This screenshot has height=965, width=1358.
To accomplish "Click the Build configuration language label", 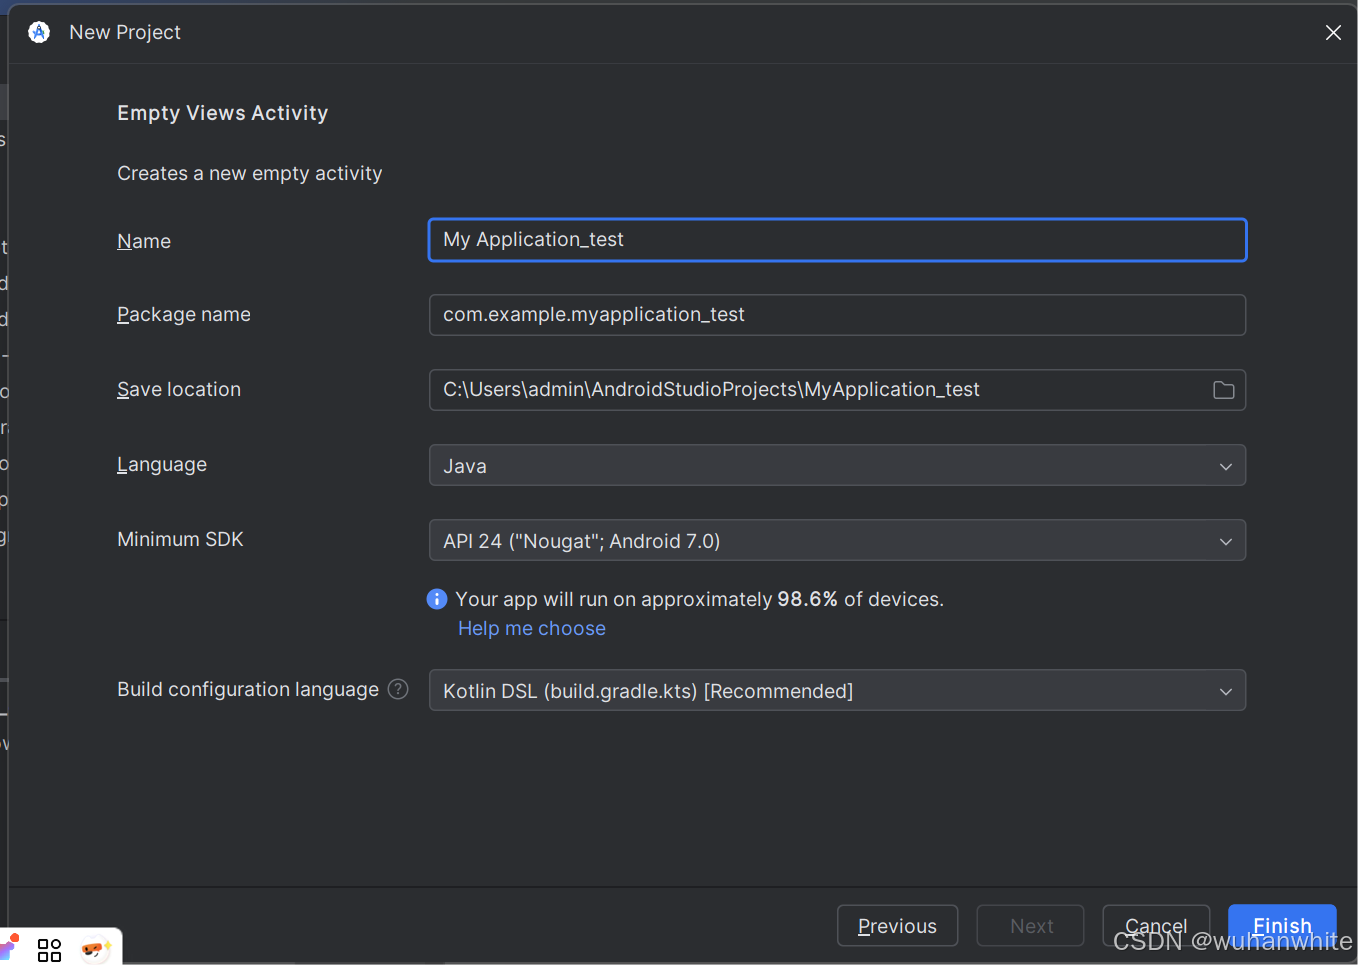I will (x=248, y=689).
